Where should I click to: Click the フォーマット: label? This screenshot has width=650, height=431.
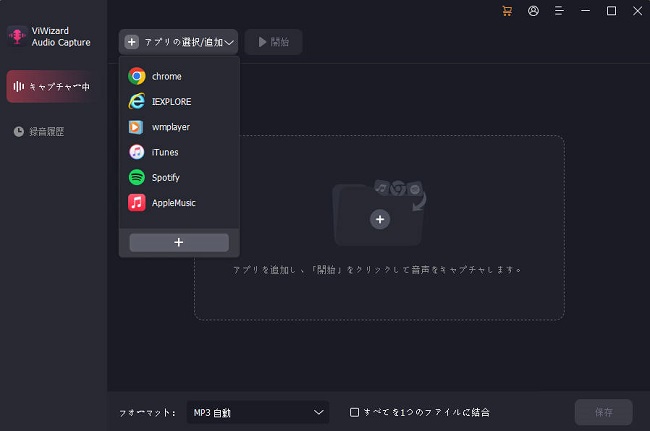[147, 413]
